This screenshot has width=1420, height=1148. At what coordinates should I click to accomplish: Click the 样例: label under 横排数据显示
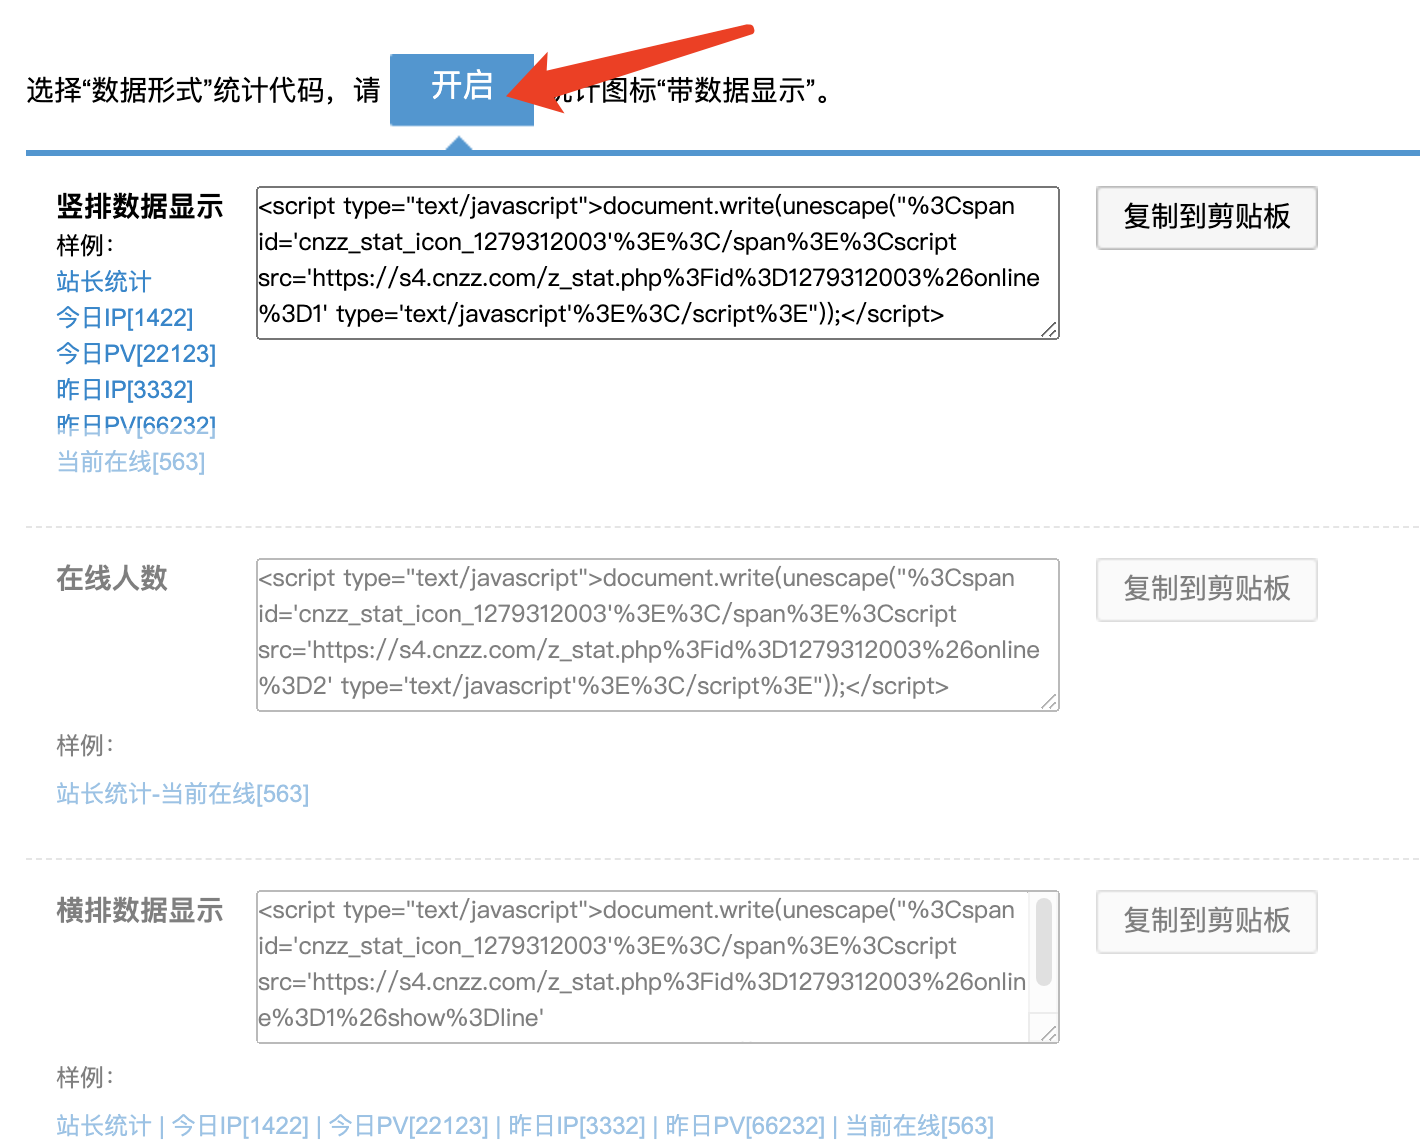click(85, 1078)
